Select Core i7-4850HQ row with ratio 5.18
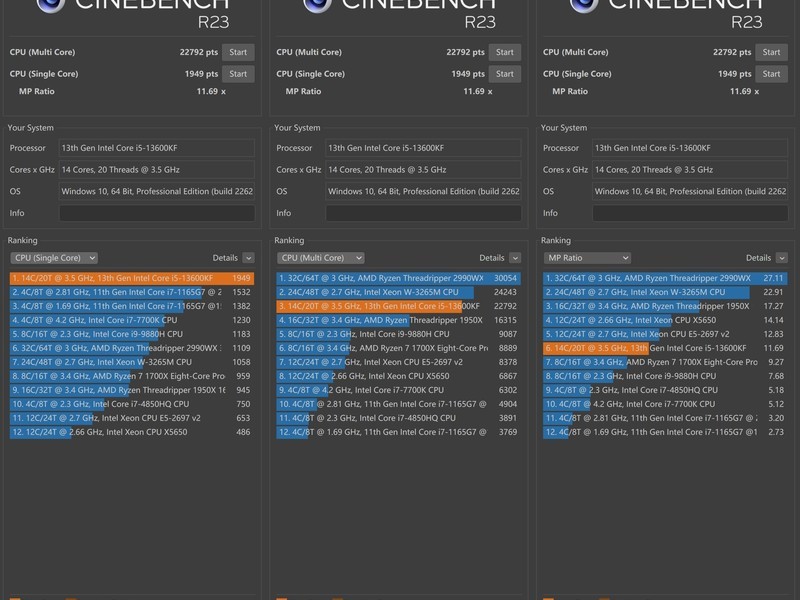The height and width of the screenshot is (600, 800). 665,390
